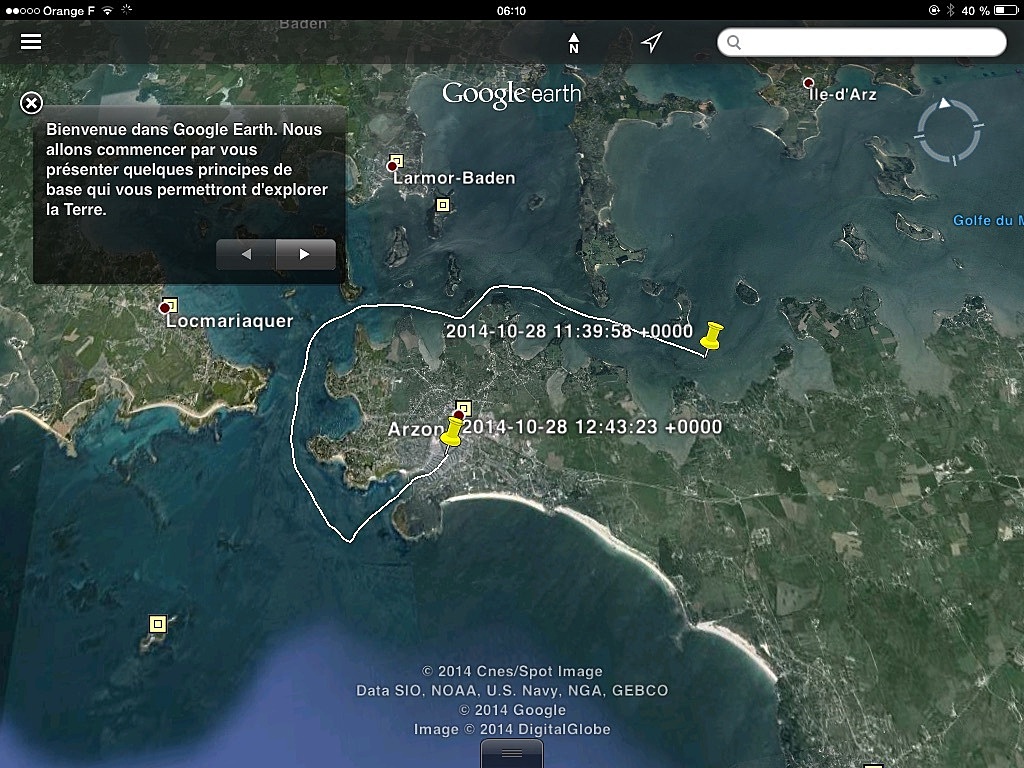Screen dimensions: 1024x768
Task: Tap the Locmariaquer place label
Action: pos(229,321)
